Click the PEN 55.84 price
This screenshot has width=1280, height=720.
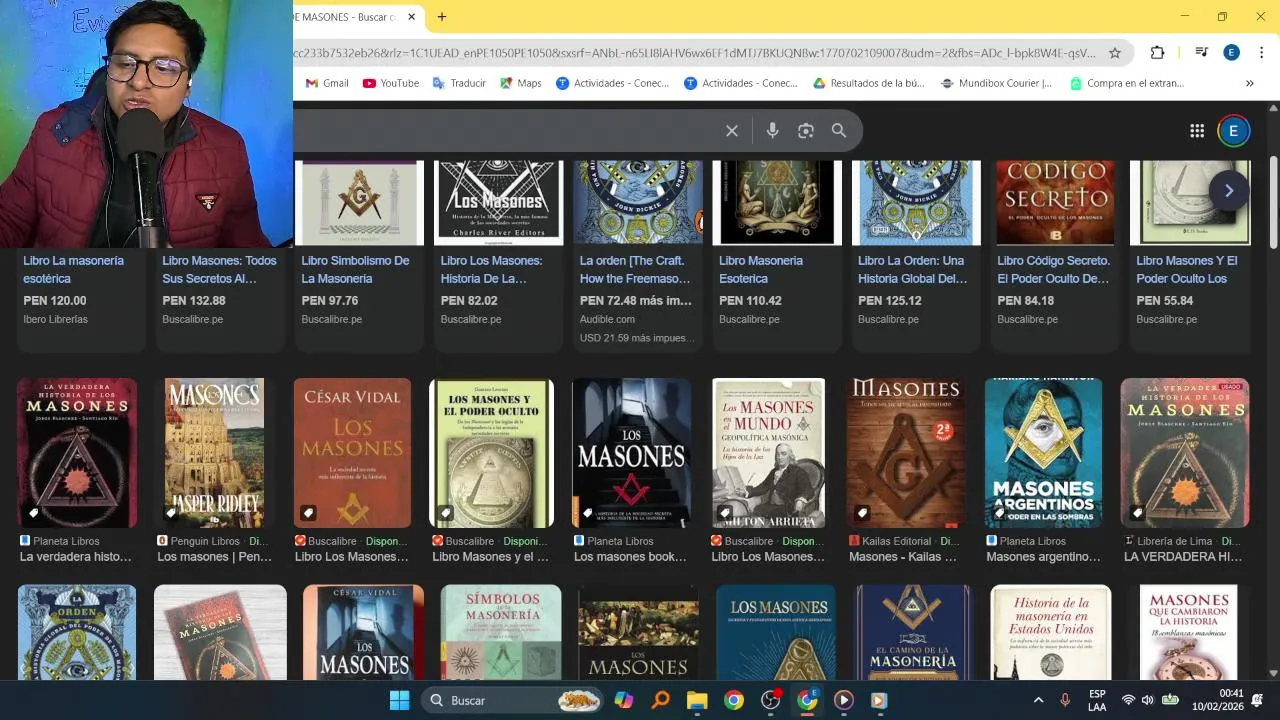(1165, 301)
